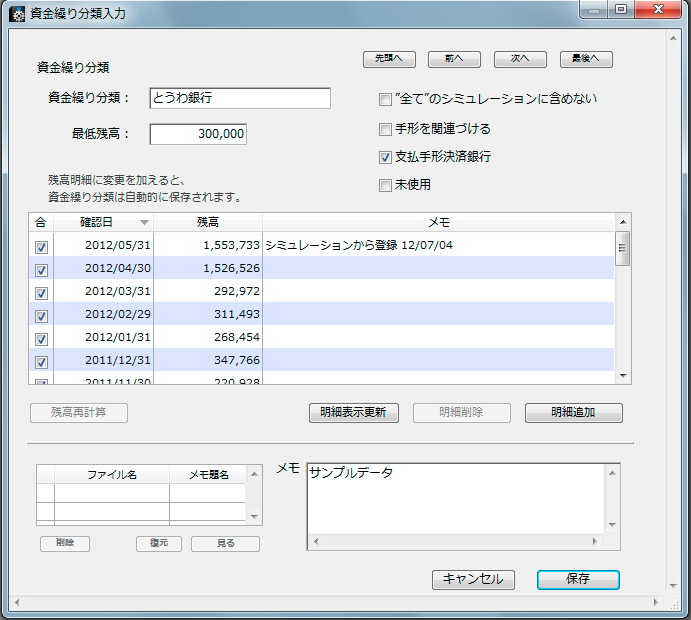Viewport: 691px width, 620px height.
Task: Click the 最低残高 amount field
Action: coord(198,134)
